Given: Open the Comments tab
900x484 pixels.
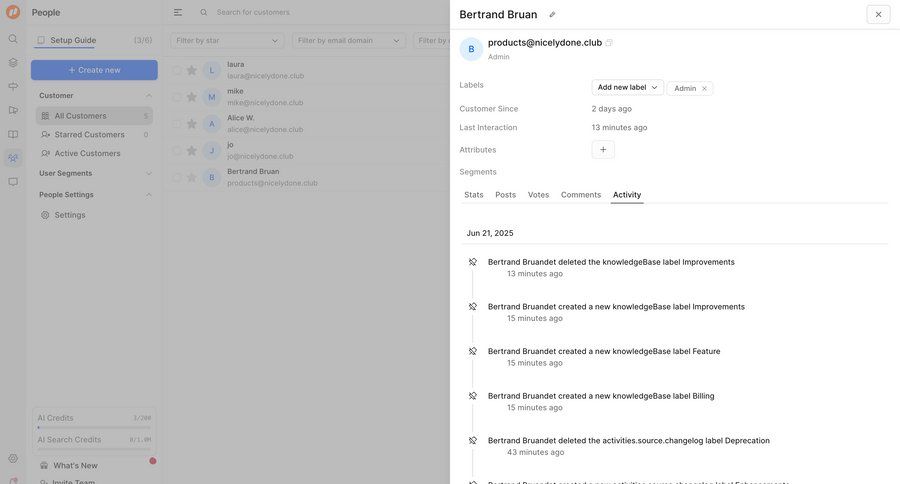Looking at the screenshot, I should point(581,195).
